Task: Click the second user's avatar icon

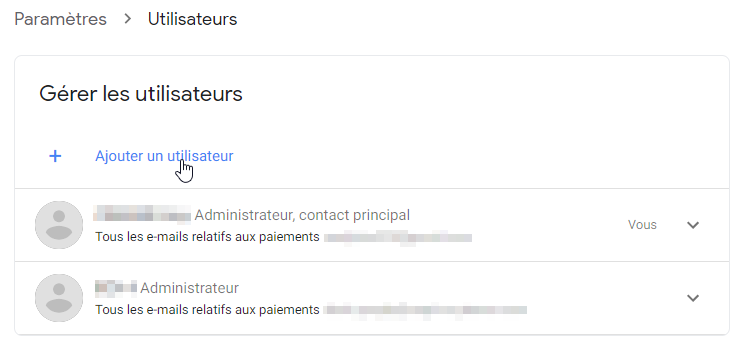Action: [59, 298]
